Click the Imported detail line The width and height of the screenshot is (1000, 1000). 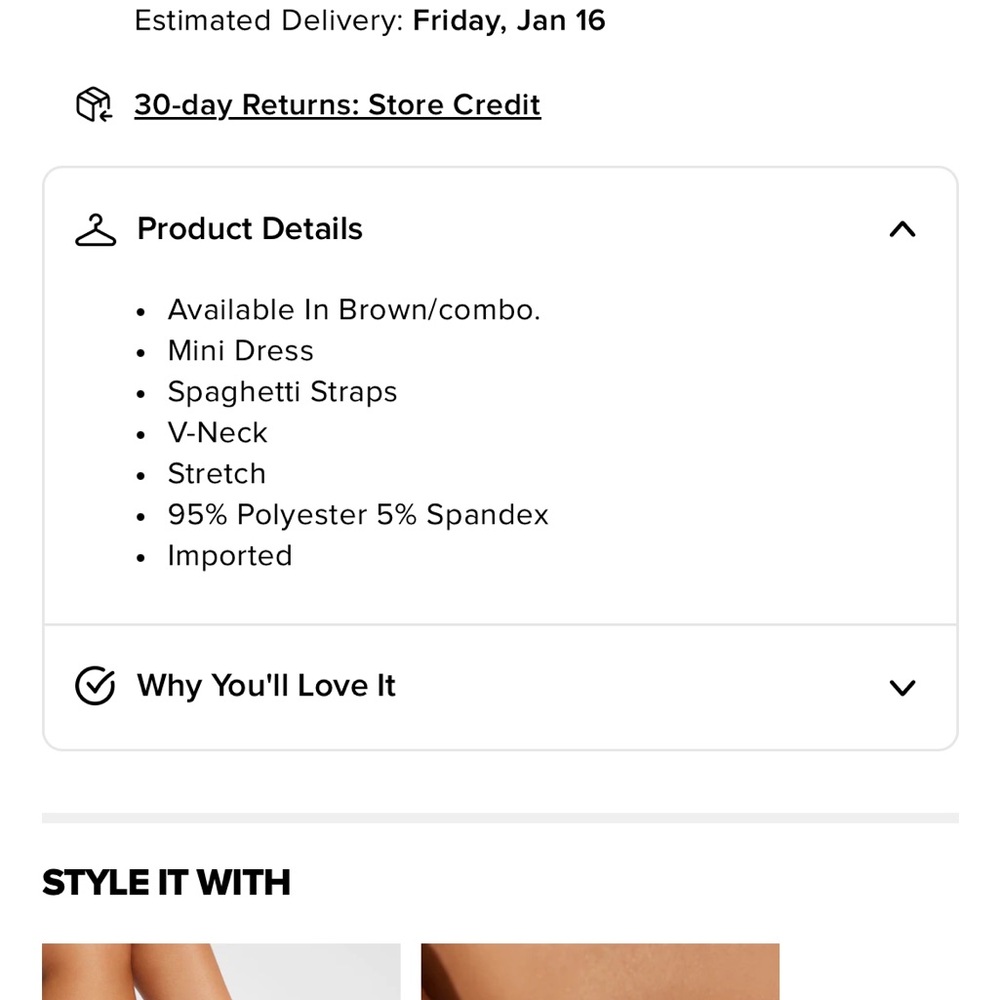tap(229, 556)
